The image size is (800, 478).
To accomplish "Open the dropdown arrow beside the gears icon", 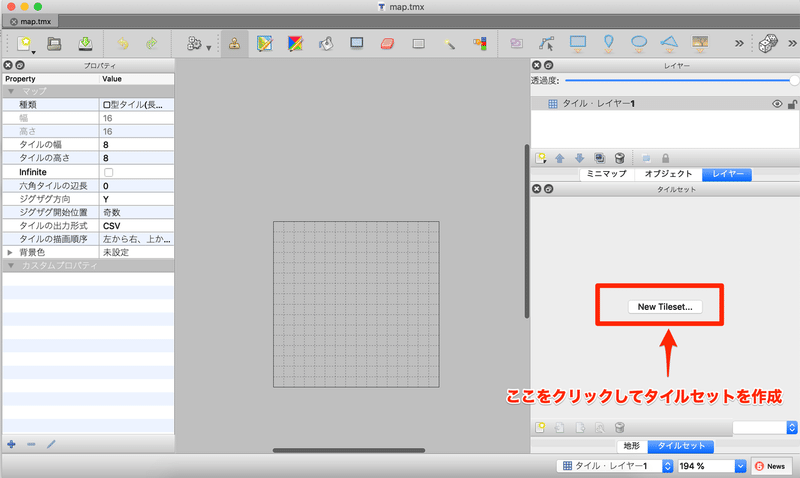I will (x=209, y=48).
